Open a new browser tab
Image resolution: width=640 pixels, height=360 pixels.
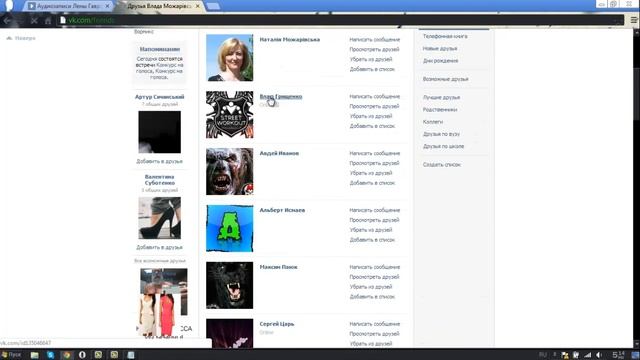(x=213, y=6)
